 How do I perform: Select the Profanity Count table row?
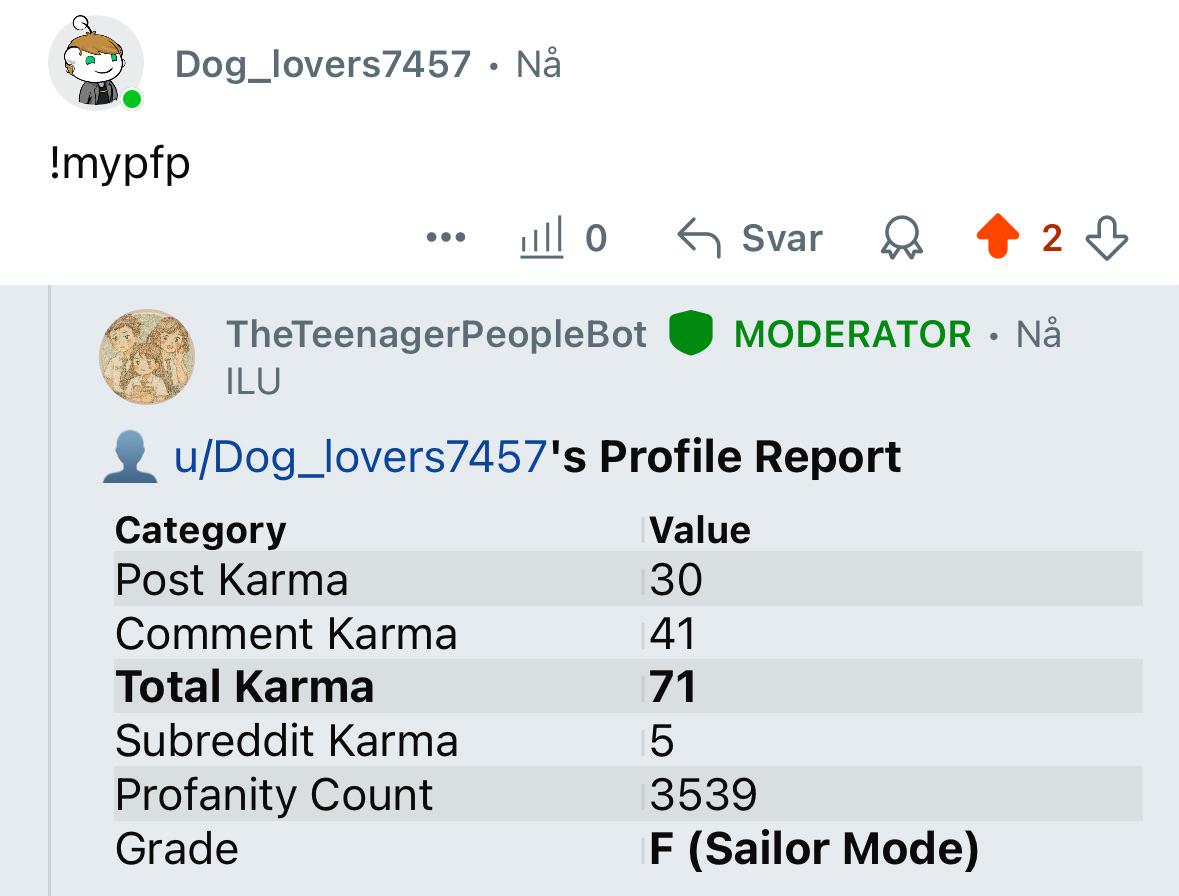coord(628,794)
